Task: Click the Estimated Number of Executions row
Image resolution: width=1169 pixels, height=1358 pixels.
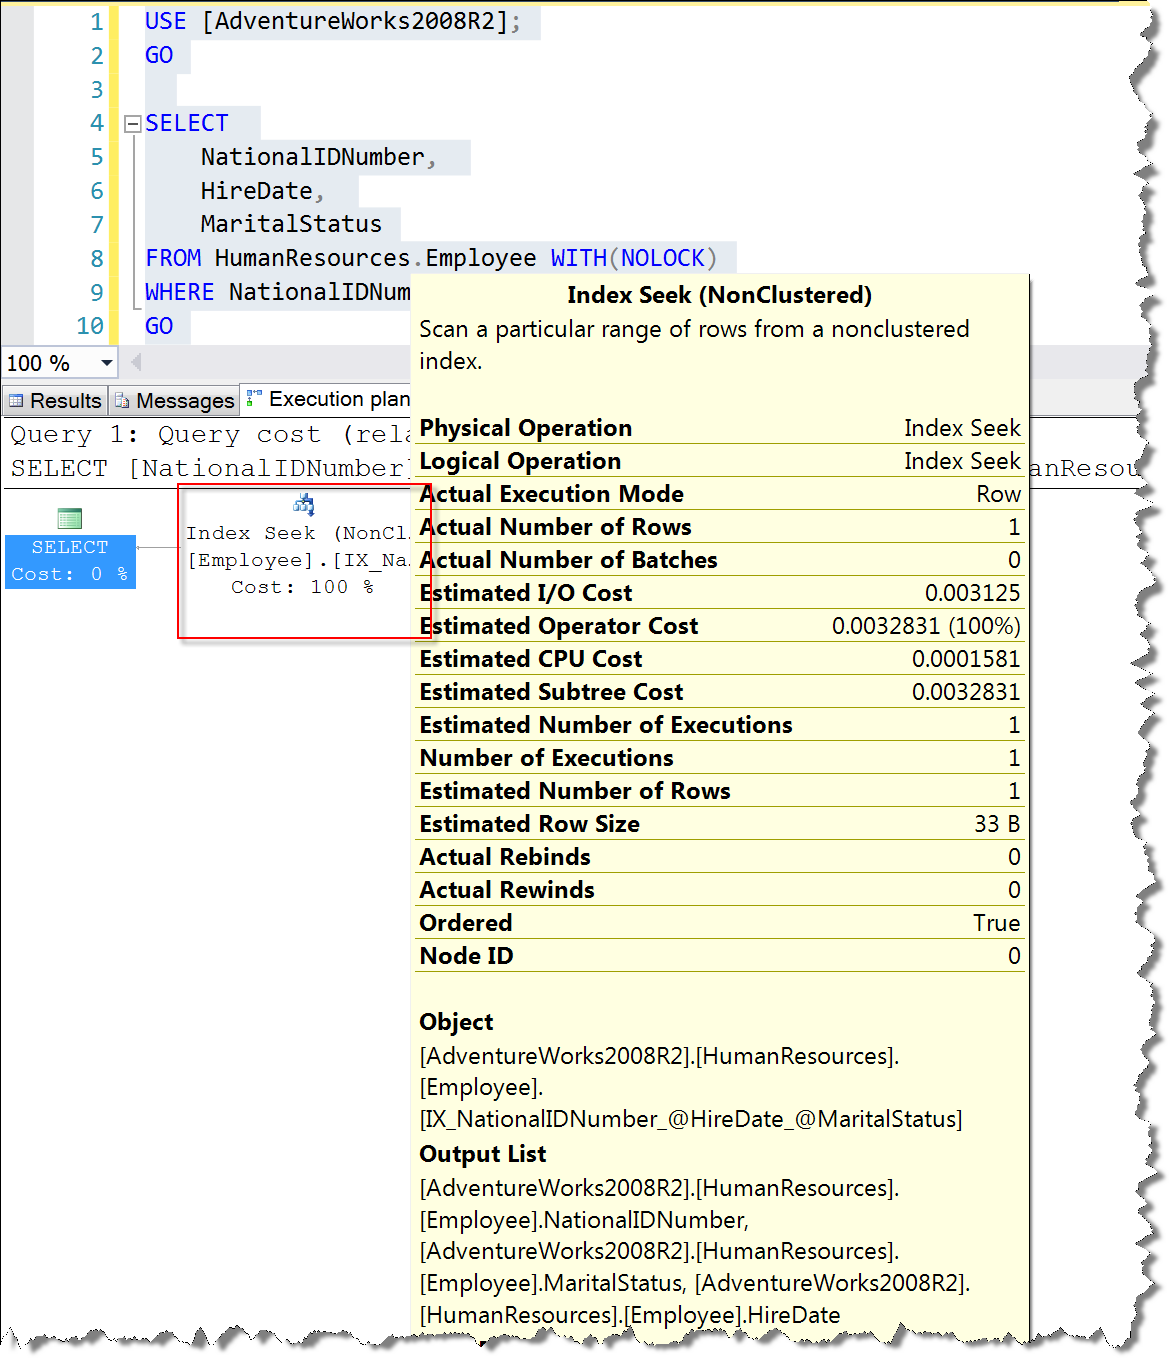Action: click(x=720, y=725)
